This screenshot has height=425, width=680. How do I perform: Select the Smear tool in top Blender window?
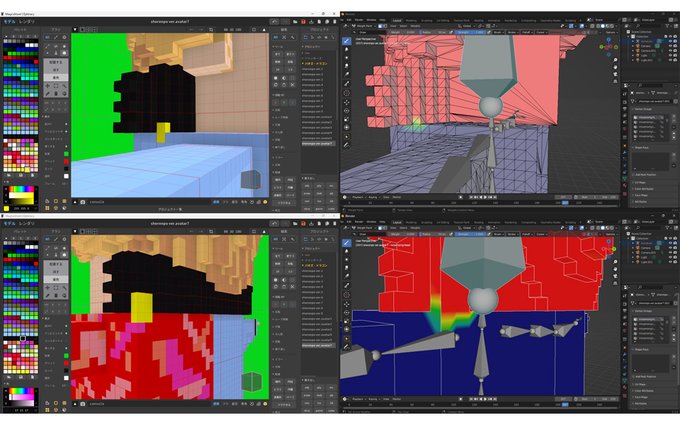click(347, 66)
